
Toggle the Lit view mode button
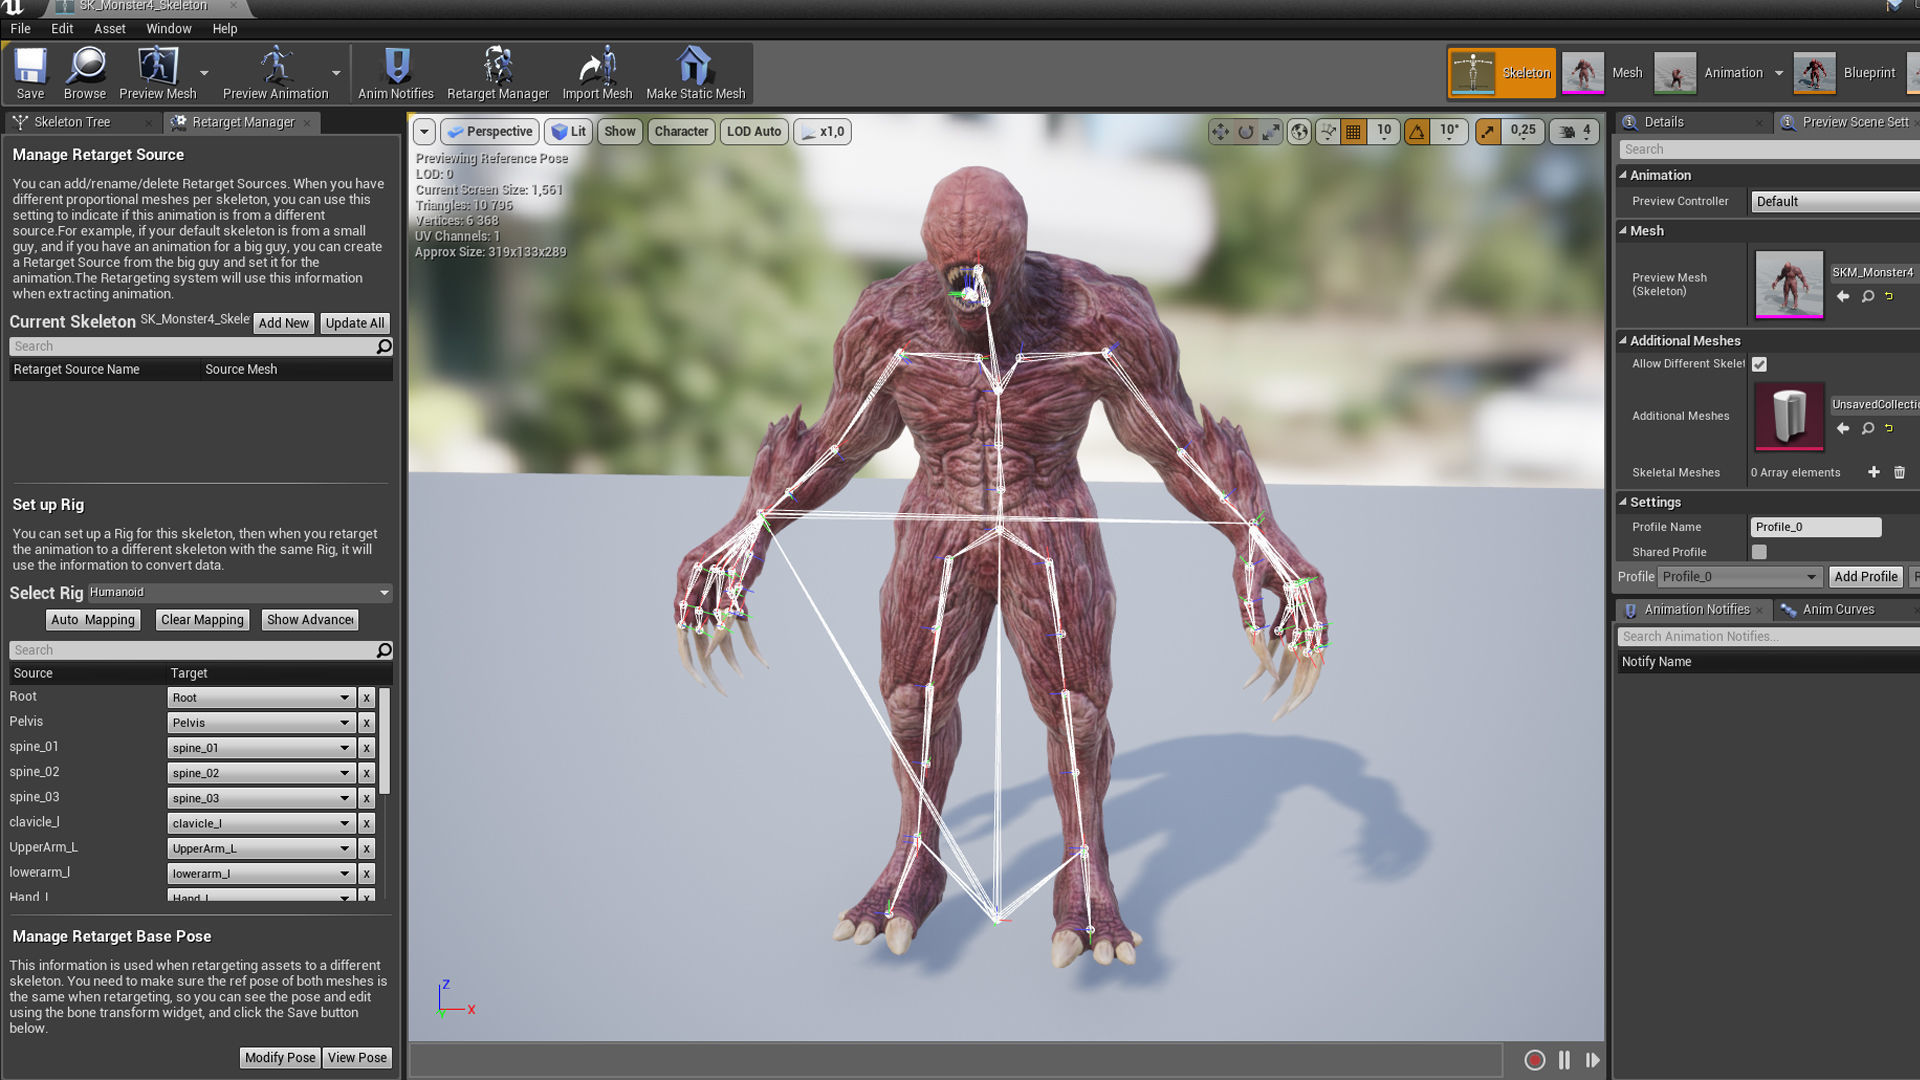[568, 131]
